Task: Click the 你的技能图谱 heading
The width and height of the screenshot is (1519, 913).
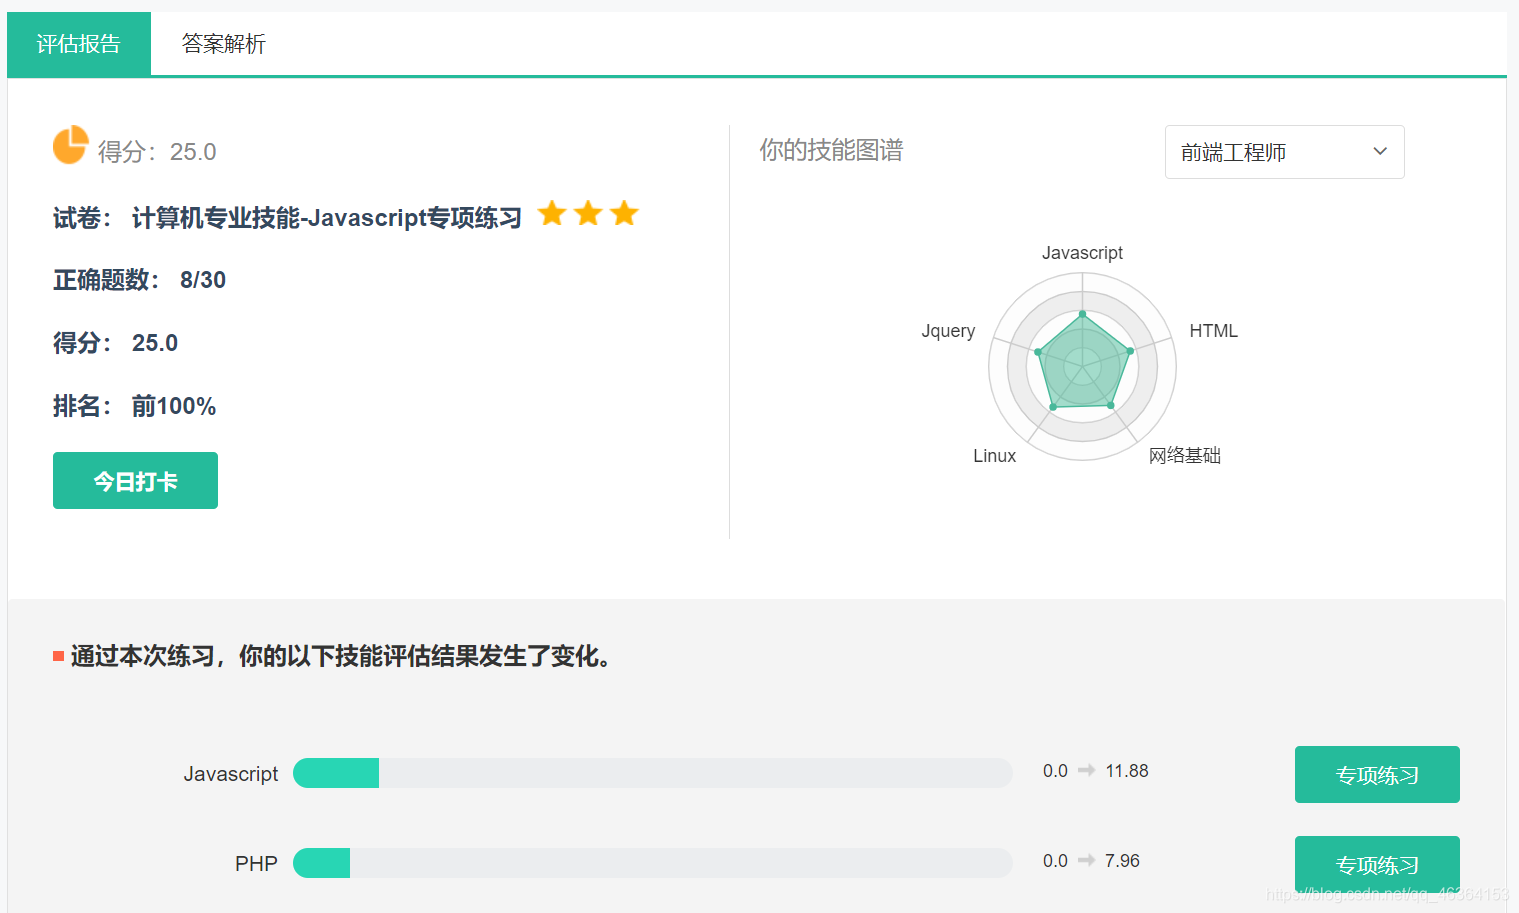Action: point(831,150)
